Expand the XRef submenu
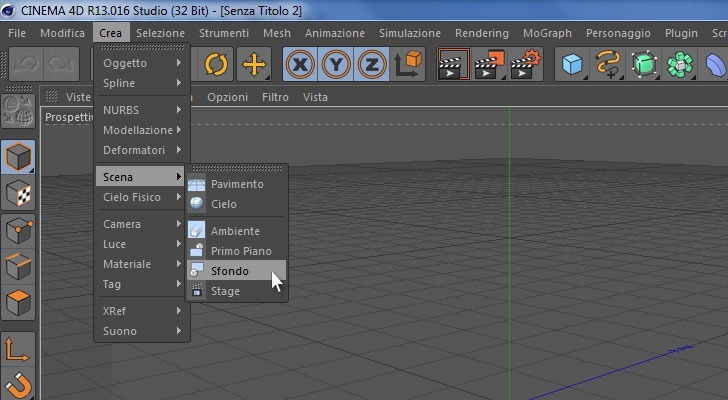This screenshot has width=728, height=400. click(x=142, y=311)
